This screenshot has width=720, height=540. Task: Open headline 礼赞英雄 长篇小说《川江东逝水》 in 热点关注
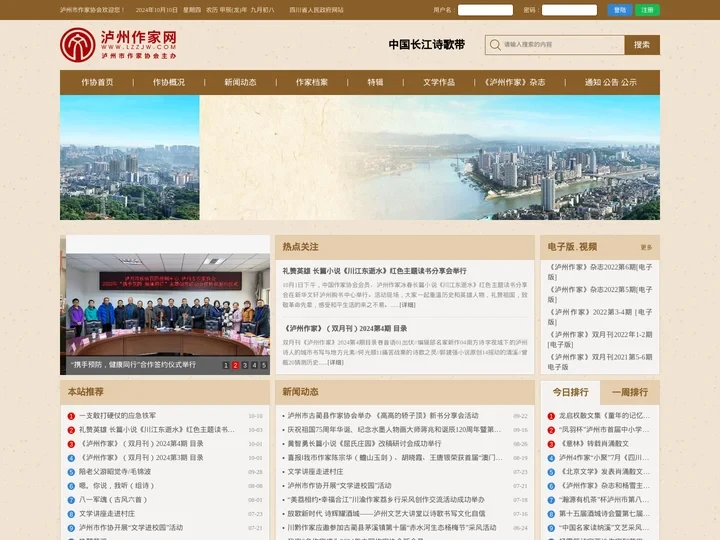click(374, 271)
